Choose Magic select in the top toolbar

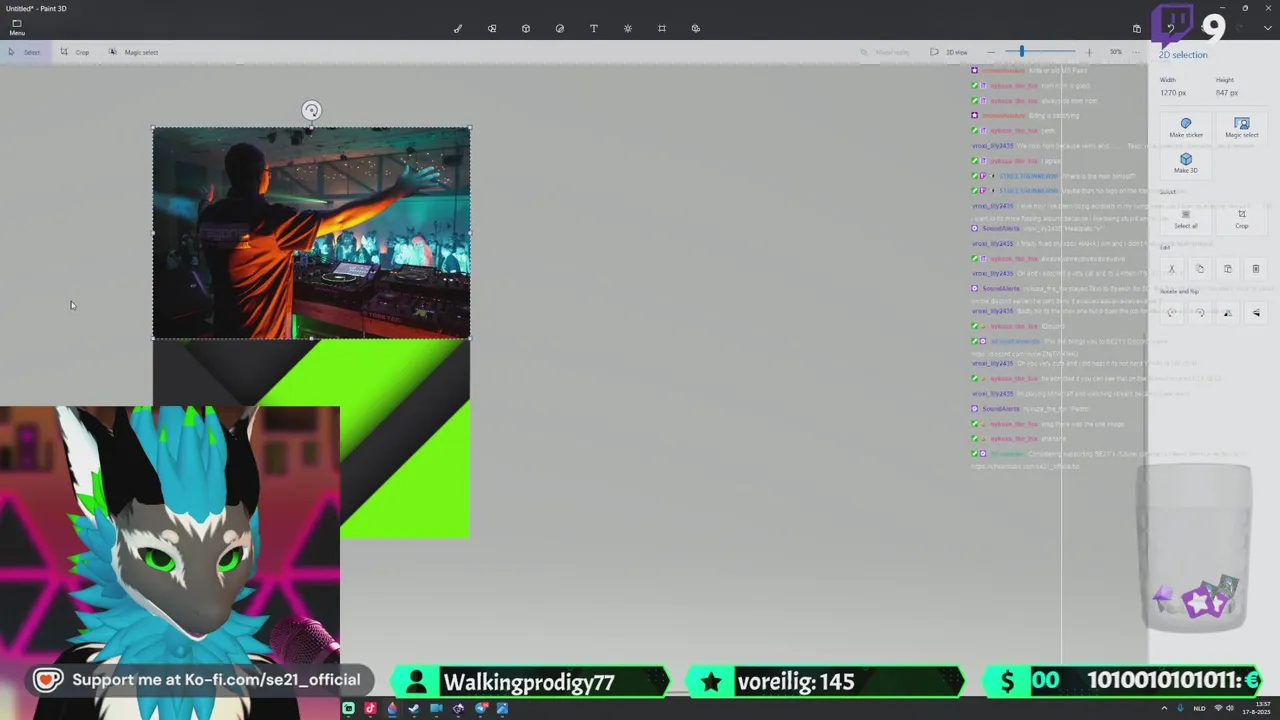click(134, 52)
